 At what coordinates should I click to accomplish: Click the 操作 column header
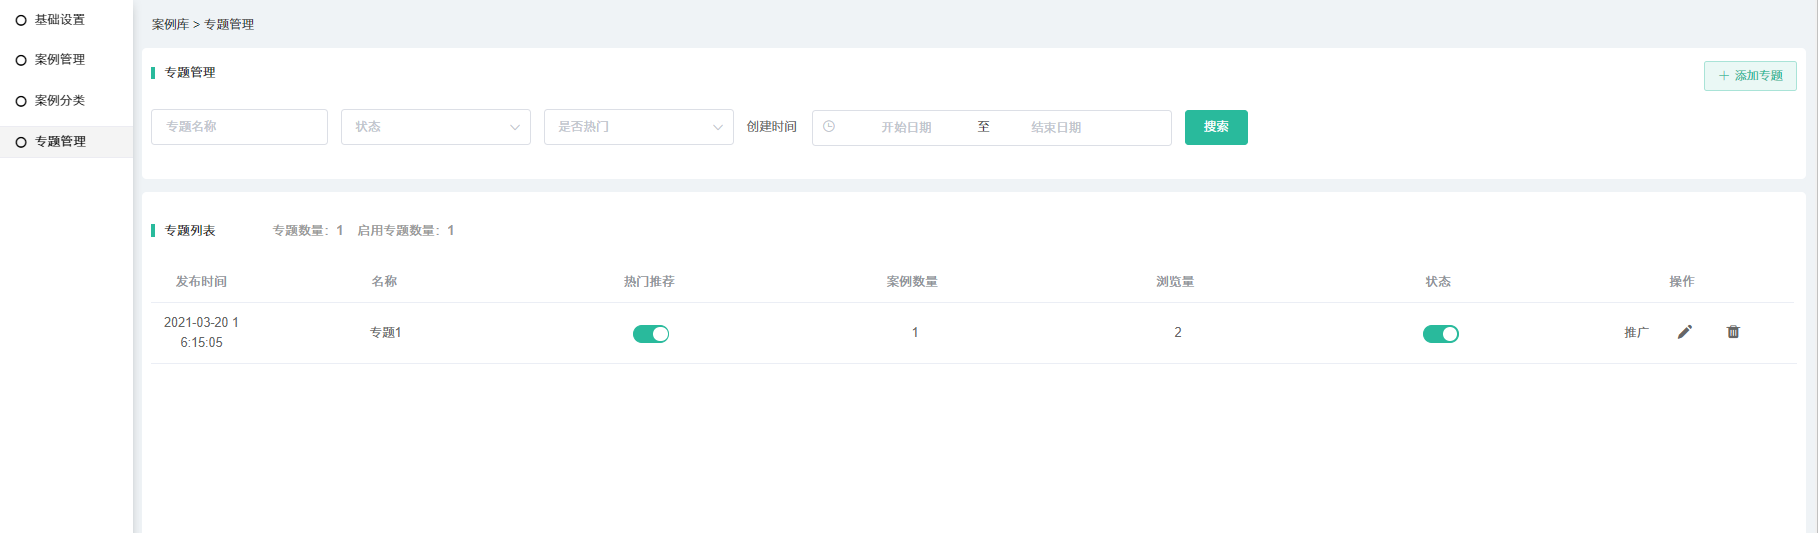(x=1682, y=282)
